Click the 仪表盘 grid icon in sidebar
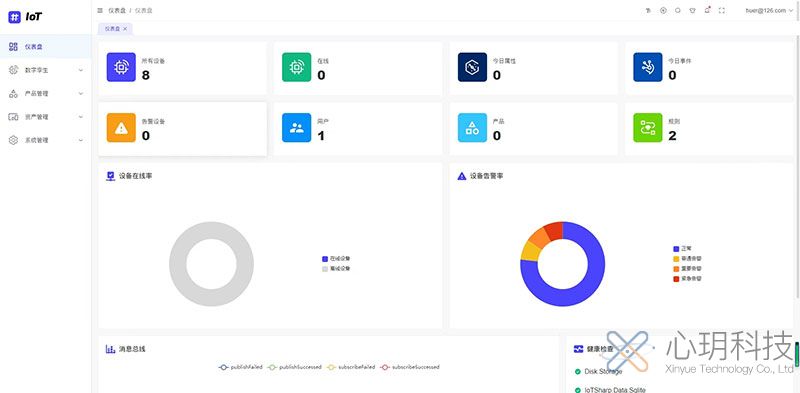 coord(14,46)
